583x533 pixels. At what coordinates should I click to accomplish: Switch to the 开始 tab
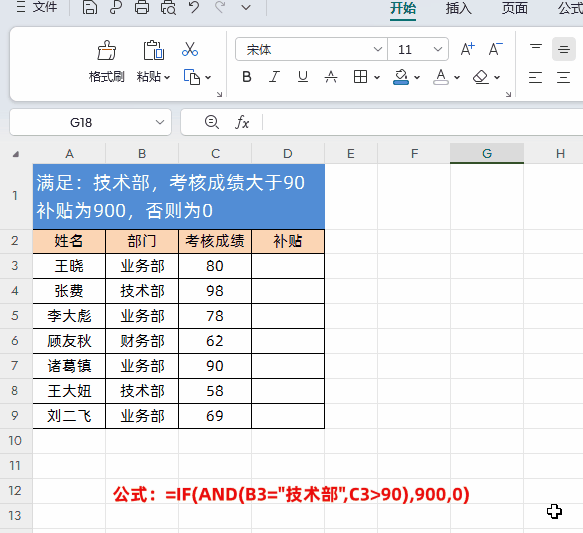403,8
